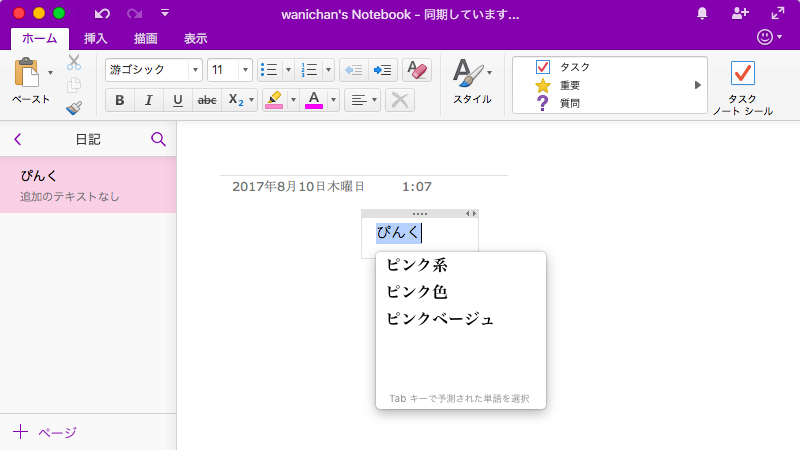Apply the 重要 star tag
800x450 pixels.
pos(557,85)
